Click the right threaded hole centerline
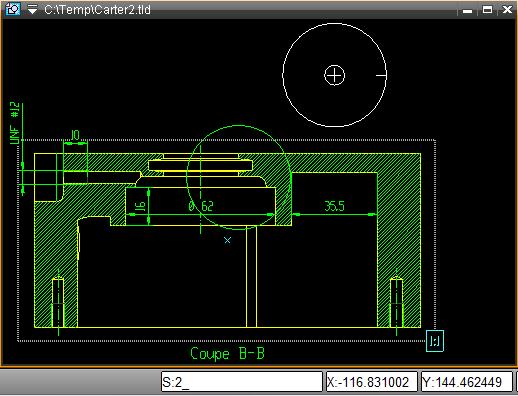This screenshot has width=518, height=396. click(396, 302)
